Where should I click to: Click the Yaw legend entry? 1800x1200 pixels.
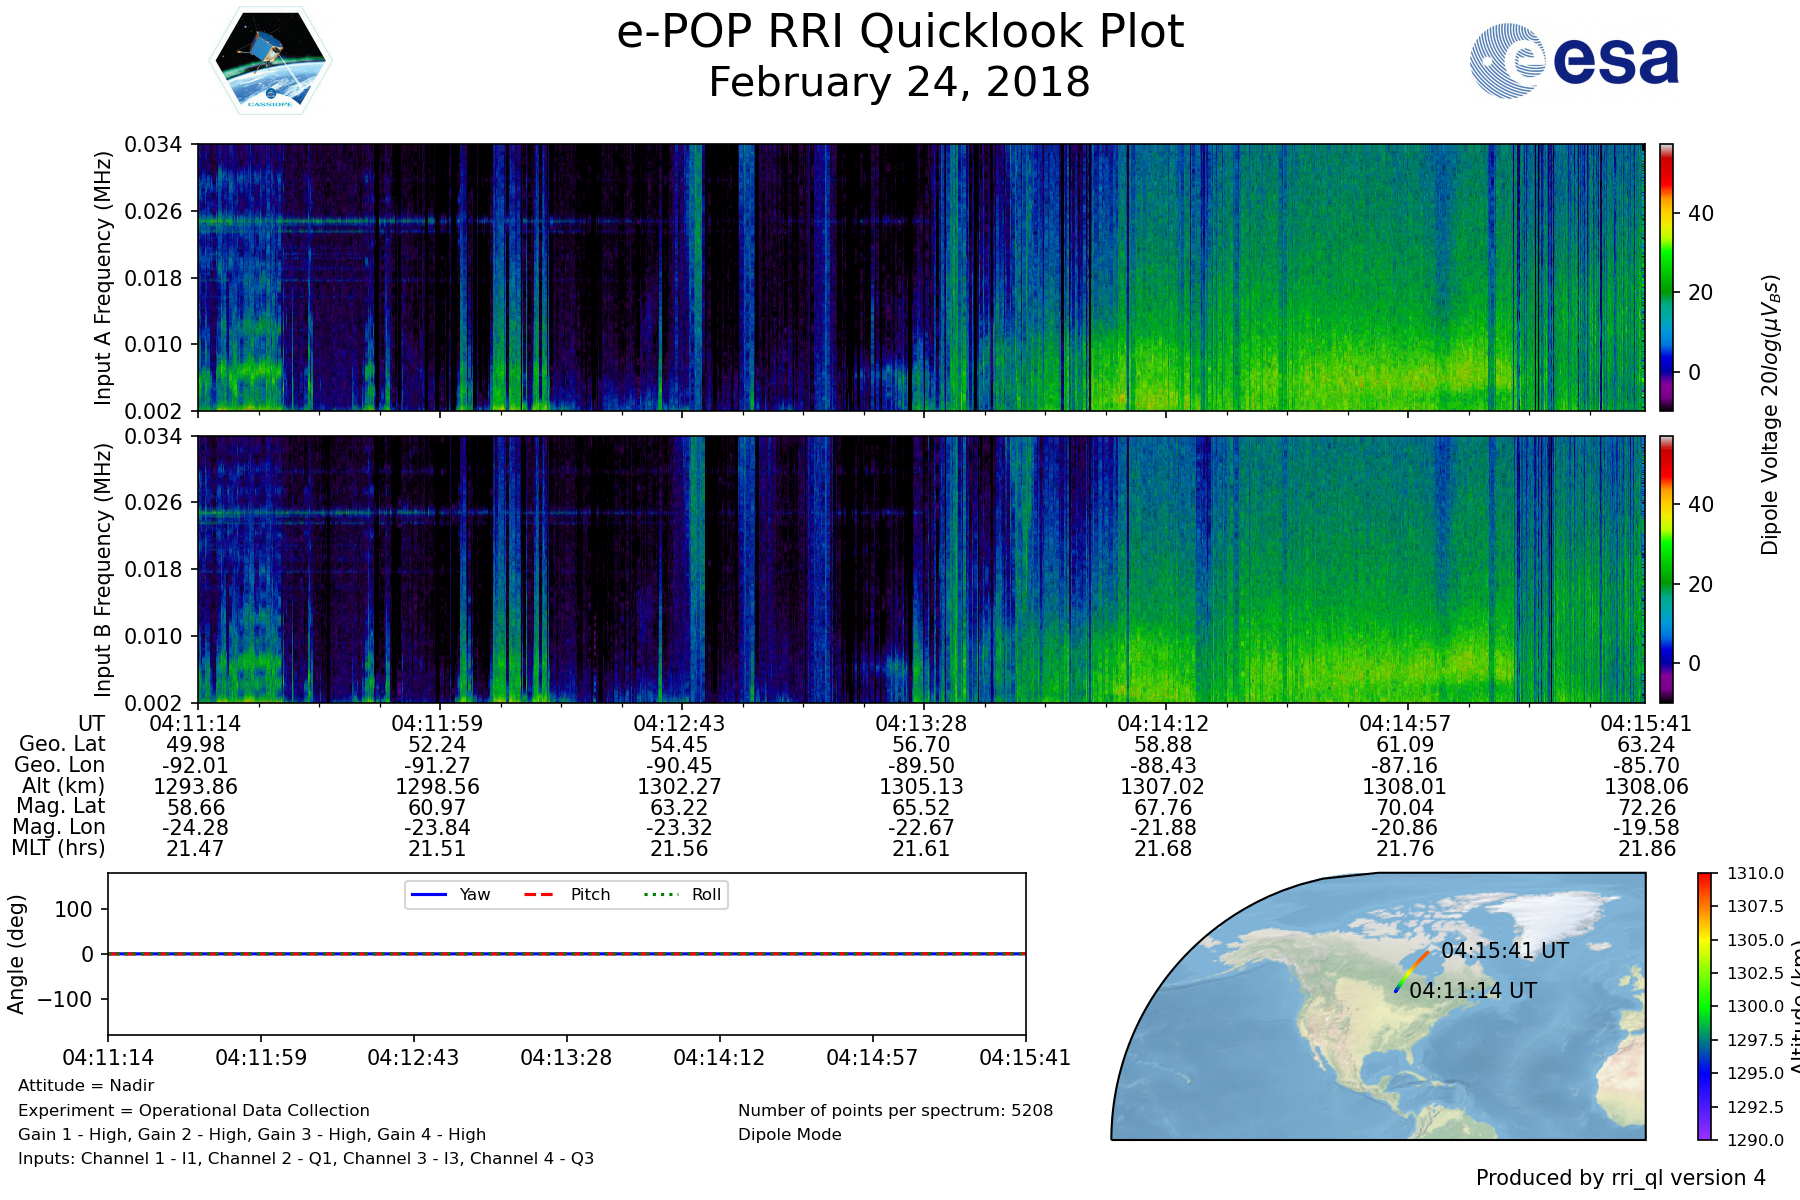coord(450,895)
